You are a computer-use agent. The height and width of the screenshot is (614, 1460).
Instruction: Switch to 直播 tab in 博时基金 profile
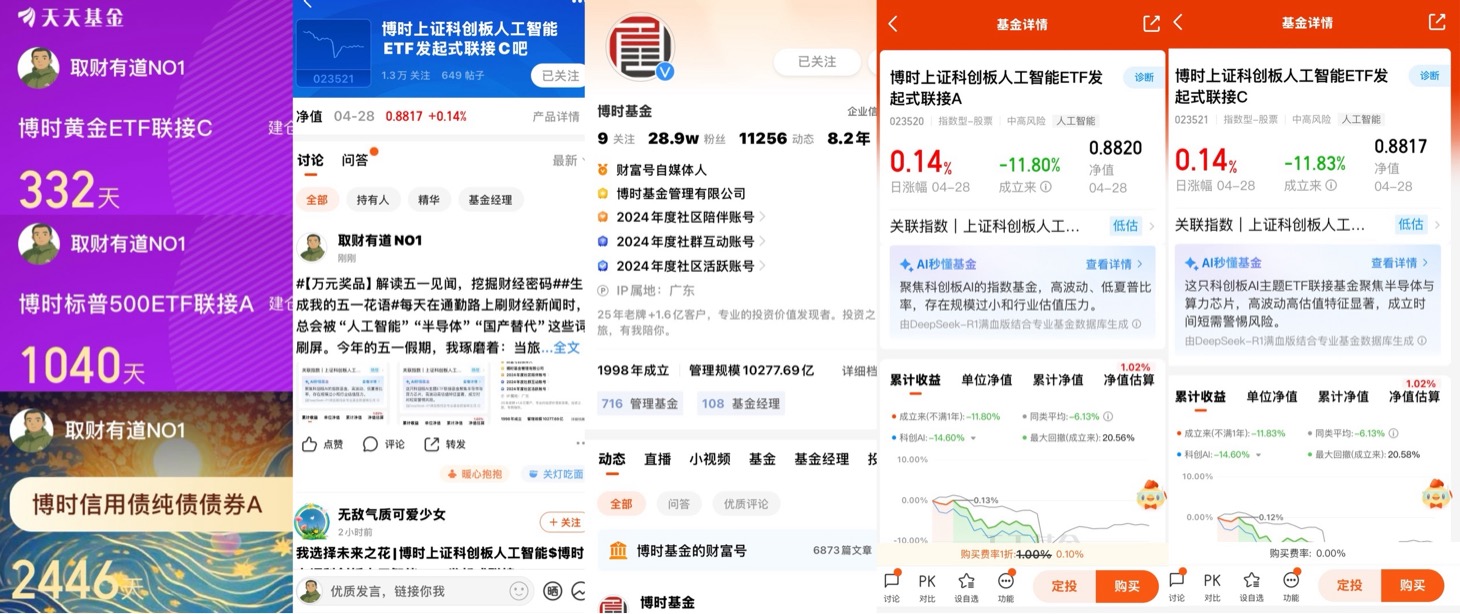(657, 459)
